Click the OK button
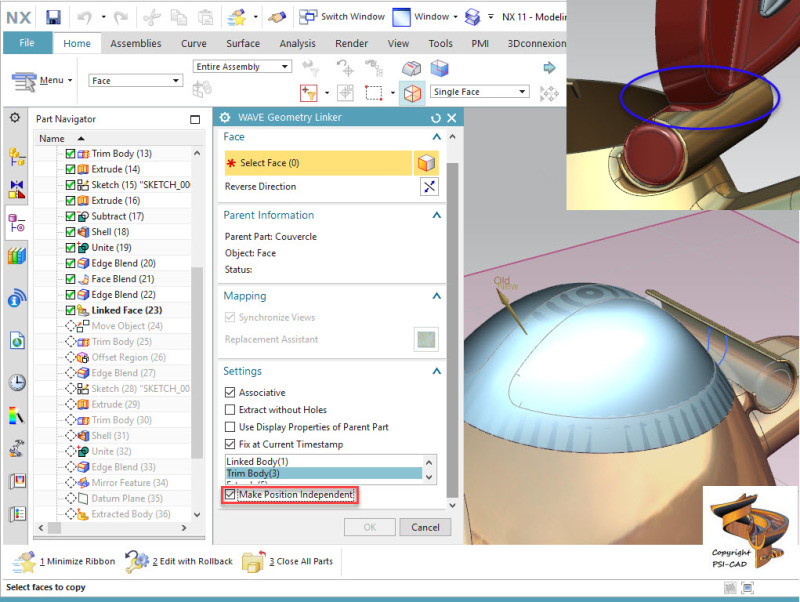 [x=370, y=528]
